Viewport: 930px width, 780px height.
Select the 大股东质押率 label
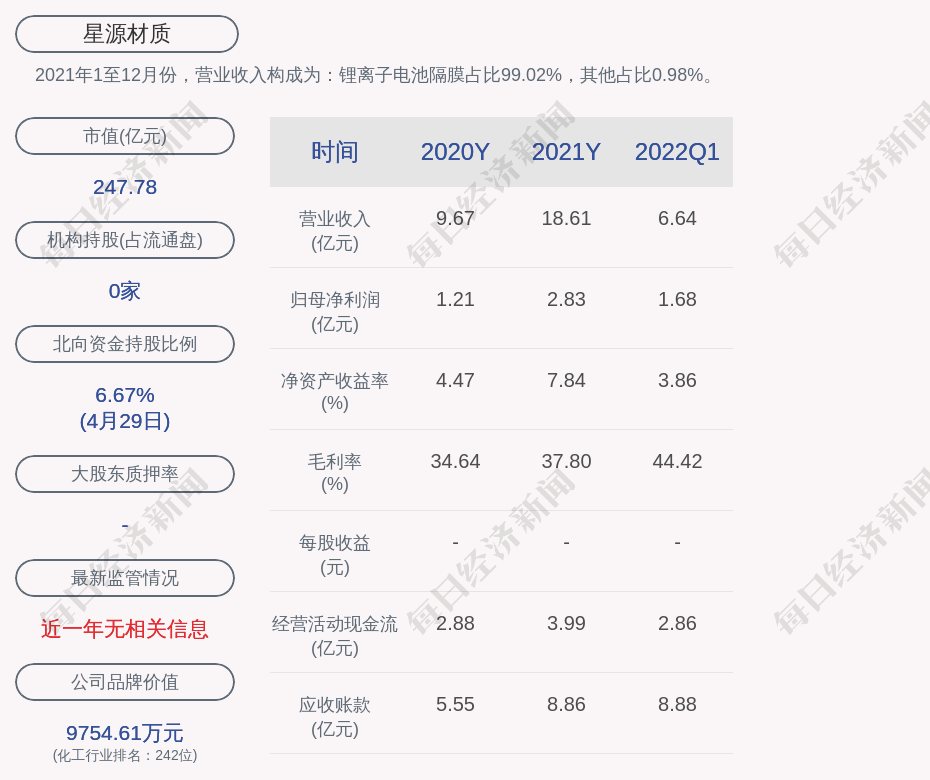(x=125, y=474)
